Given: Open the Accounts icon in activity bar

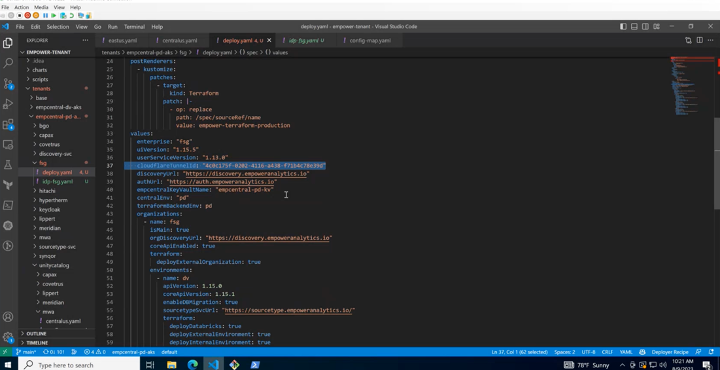Looking at the screenshot, I should (x=8, y=317).
